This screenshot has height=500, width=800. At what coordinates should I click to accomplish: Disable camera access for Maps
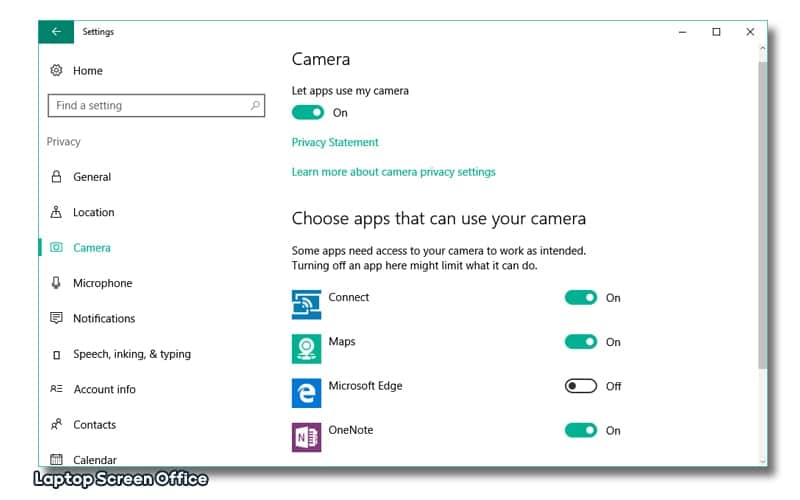[581, 342]
